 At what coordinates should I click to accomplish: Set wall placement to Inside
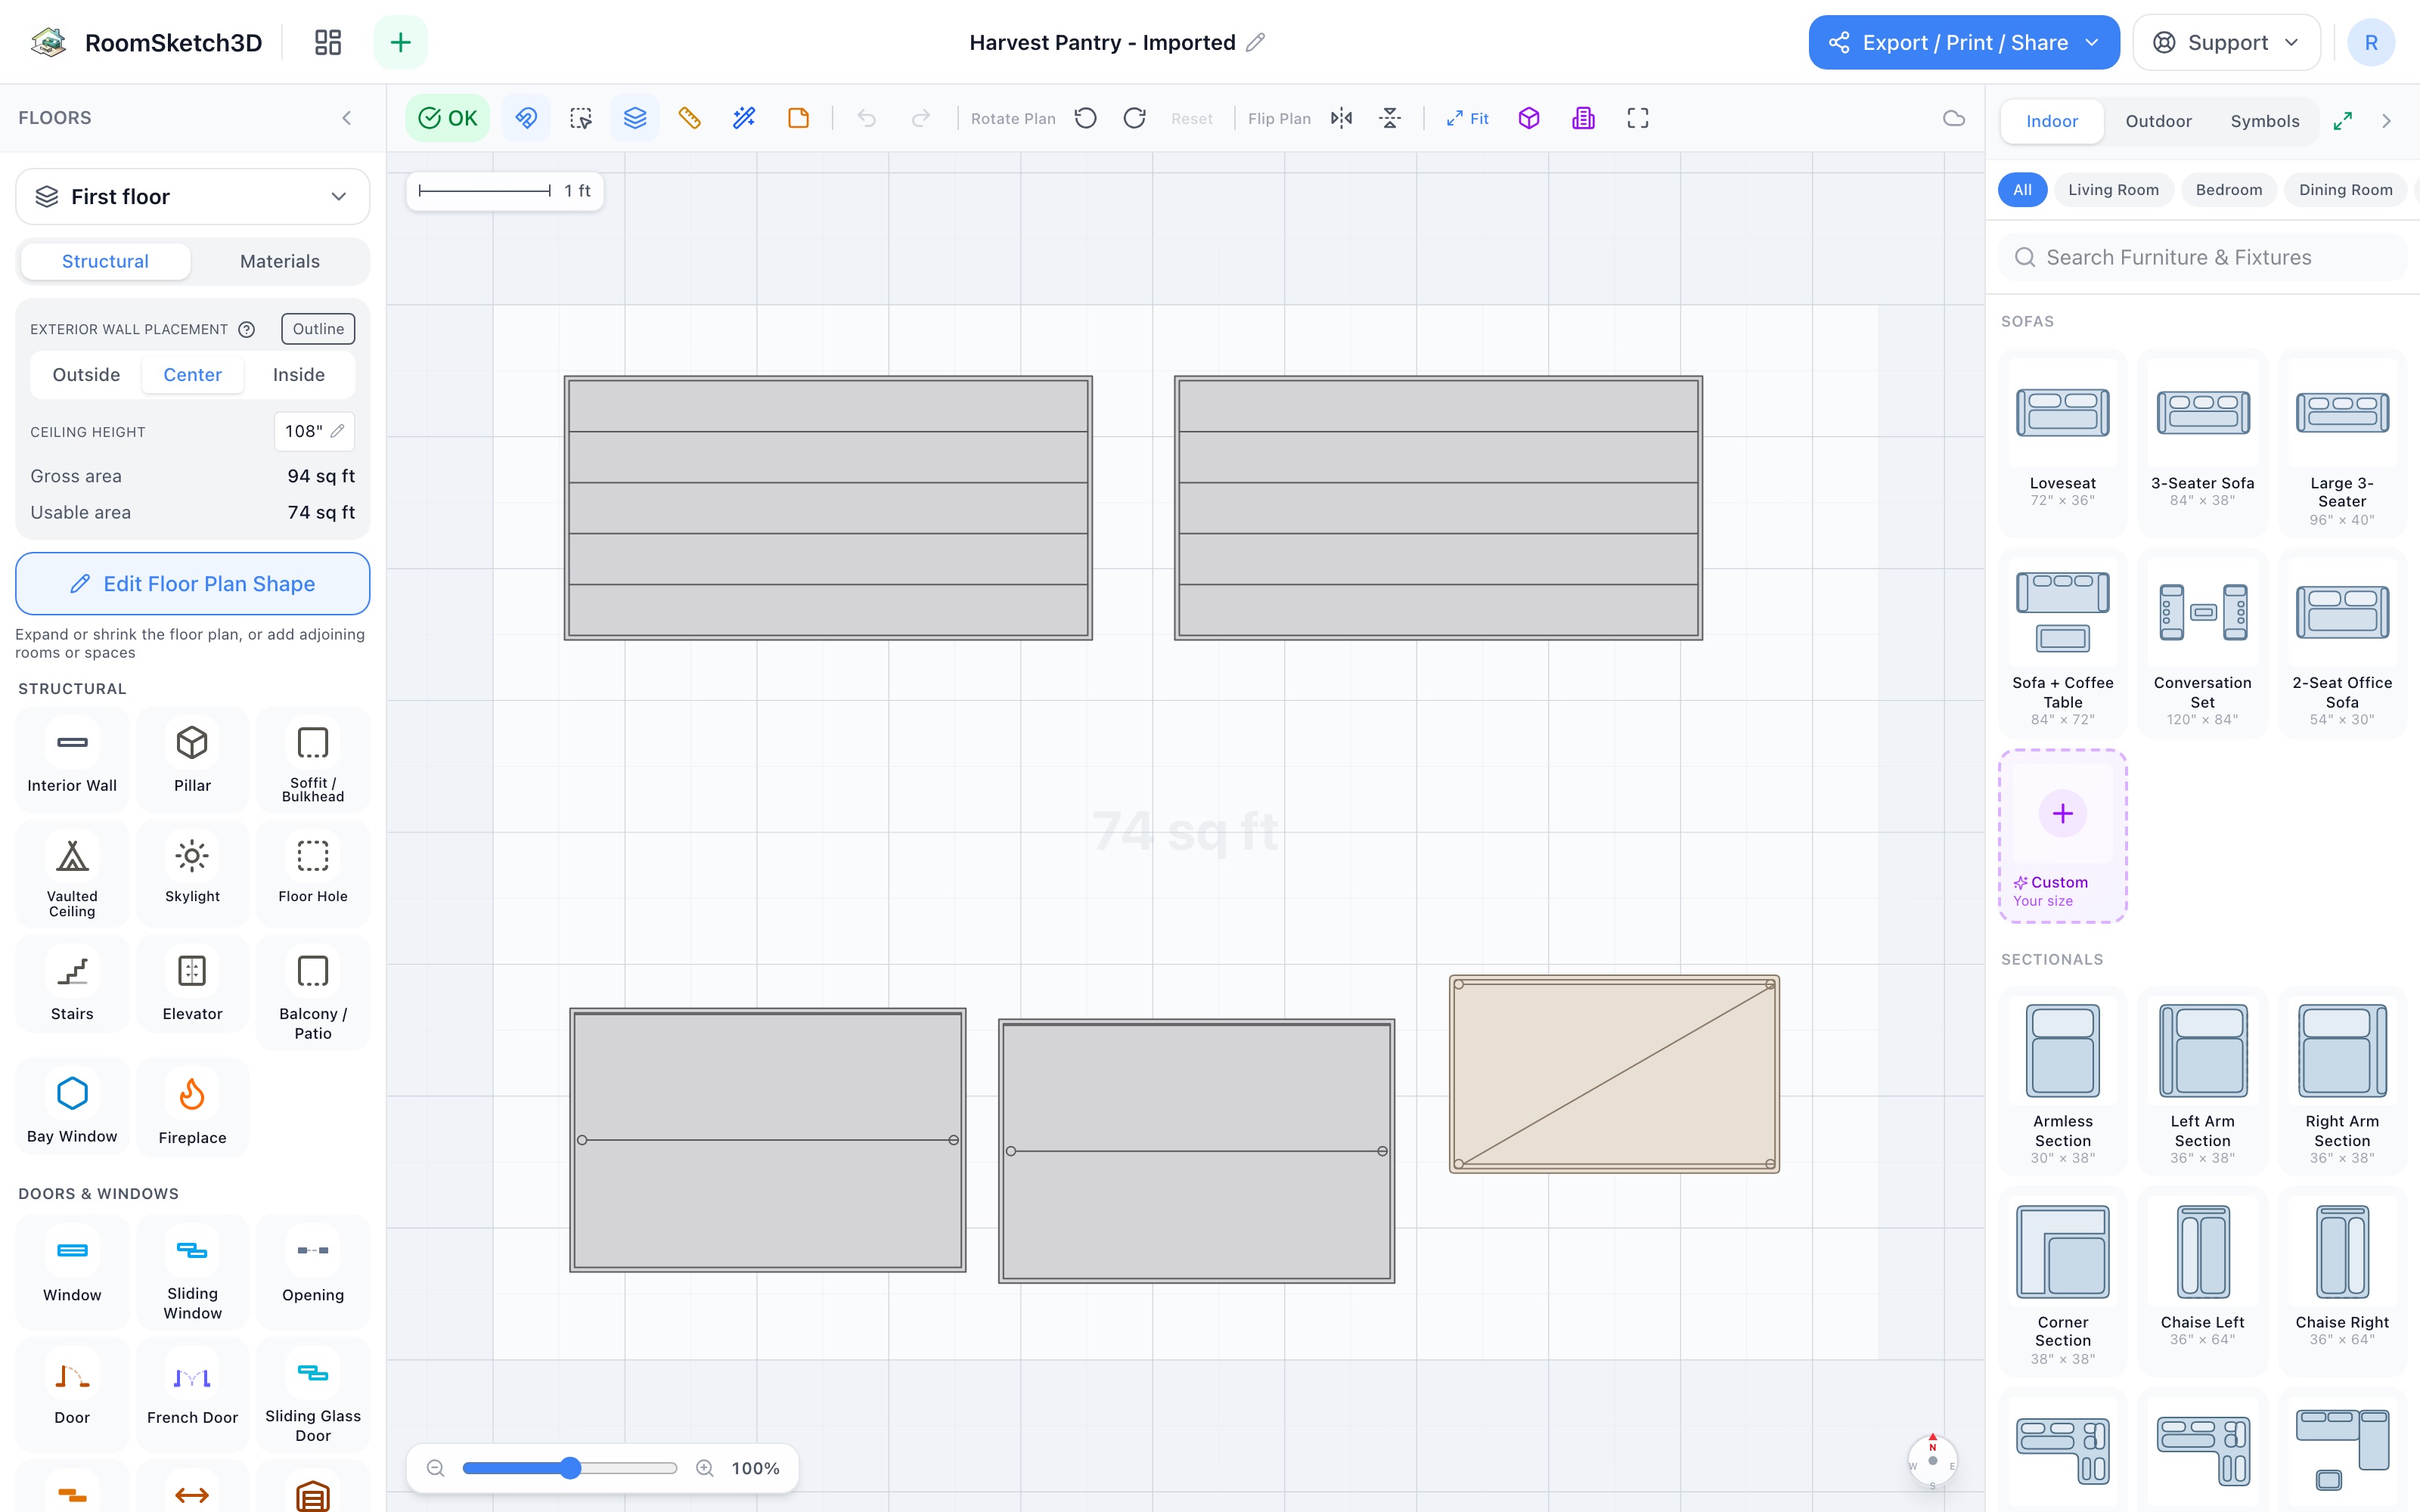click(x=299, y=374)
